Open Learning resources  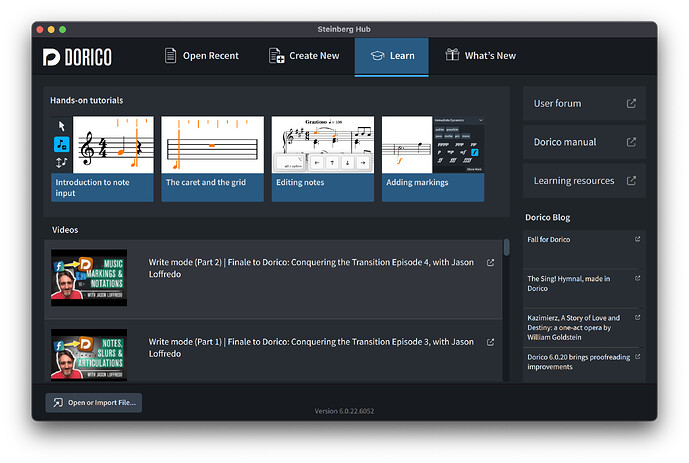(584, 181)
